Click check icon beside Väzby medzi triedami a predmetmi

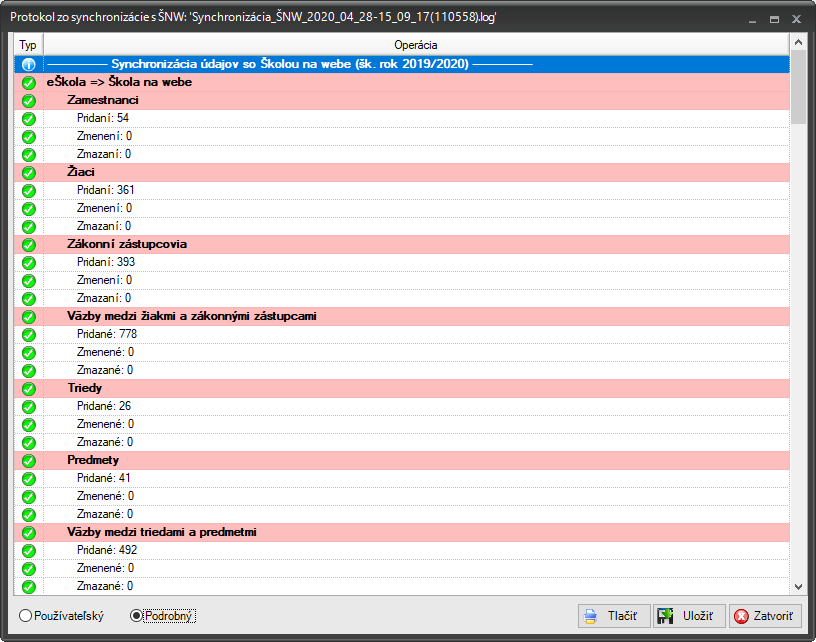click(x=29, y=533)
